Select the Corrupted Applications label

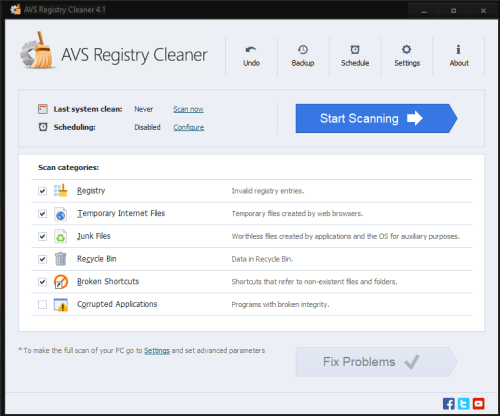117,304
